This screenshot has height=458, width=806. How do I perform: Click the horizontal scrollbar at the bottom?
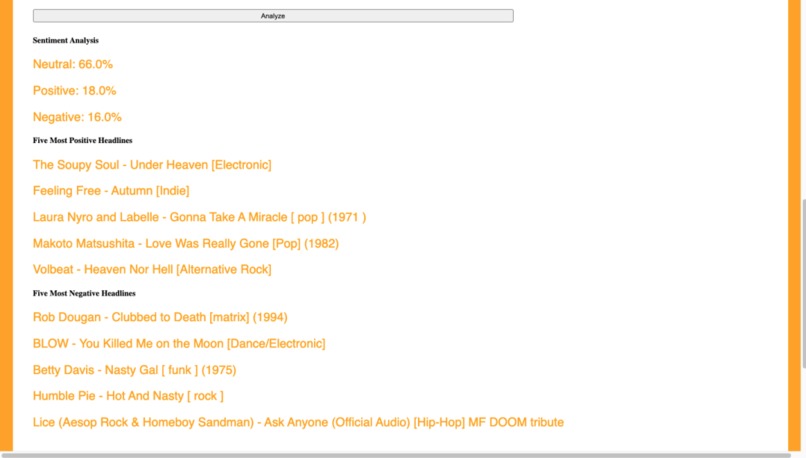pyautogui.click(x=397, y=455)
